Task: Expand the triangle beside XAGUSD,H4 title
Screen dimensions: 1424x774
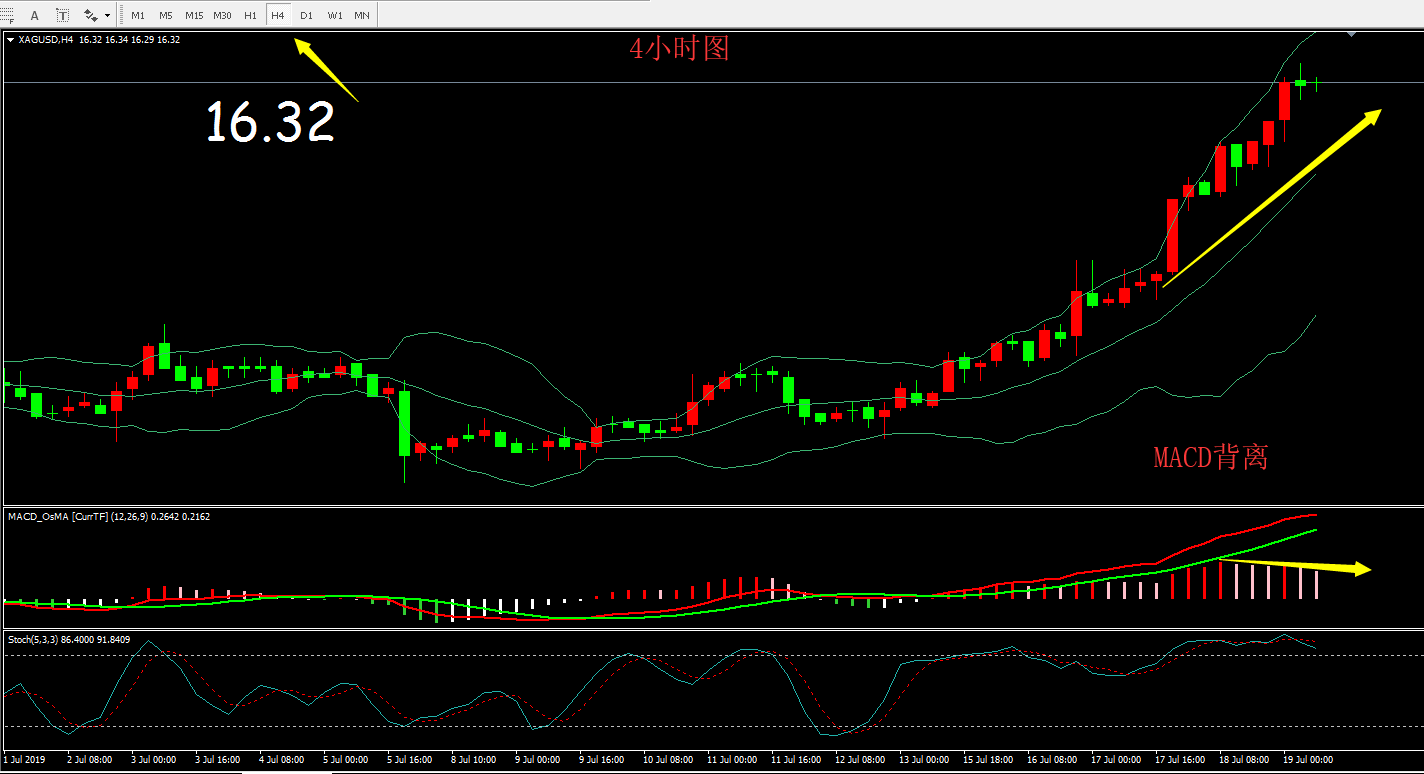Action: (x=11, y=40)
